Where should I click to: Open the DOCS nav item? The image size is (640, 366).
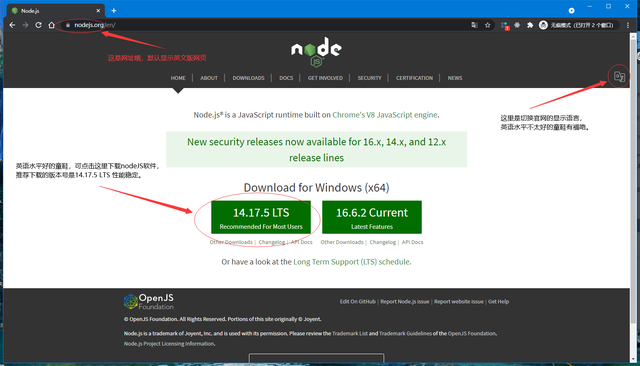click(x=286, y=78)
